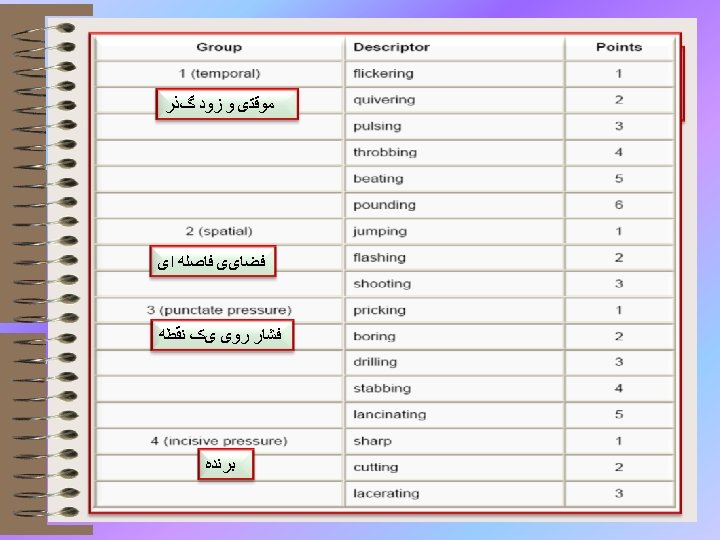Click points value 1 in jumping row
Viewport: 720px width, 540px height.
click(619, 231)
